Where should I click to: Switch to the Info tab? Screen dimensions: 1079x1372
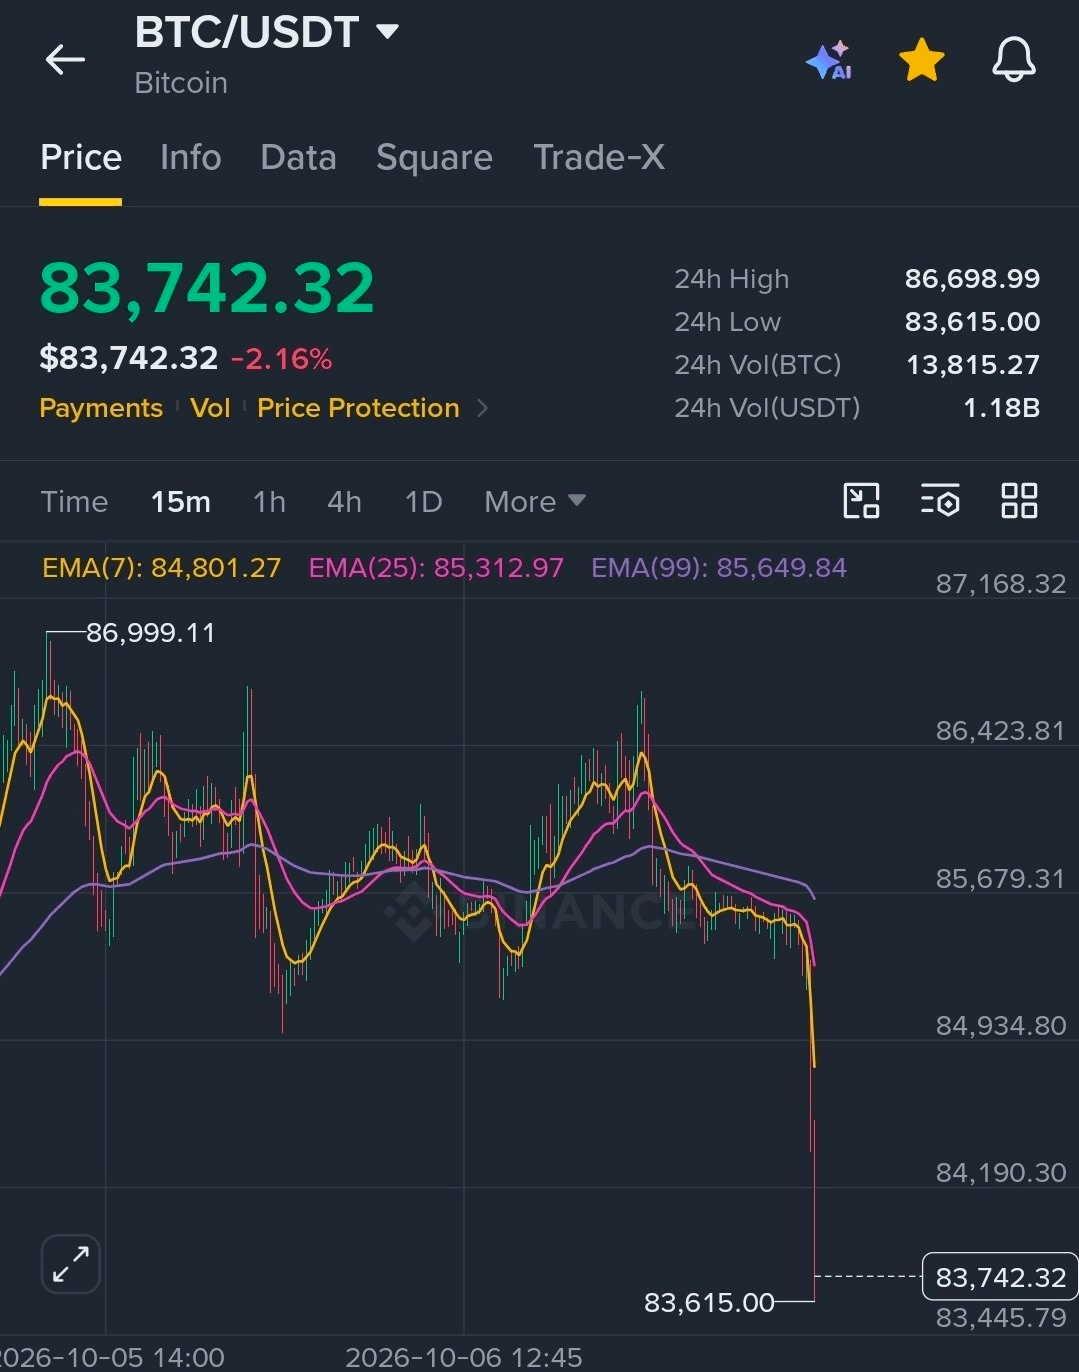(190, 157)
